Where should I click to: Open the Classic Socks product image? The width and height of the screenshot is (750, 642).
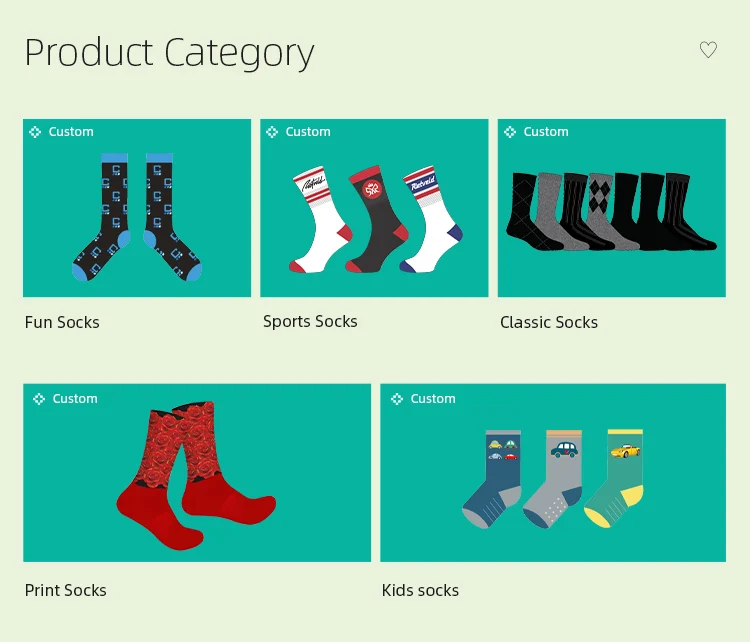(611, 215)
